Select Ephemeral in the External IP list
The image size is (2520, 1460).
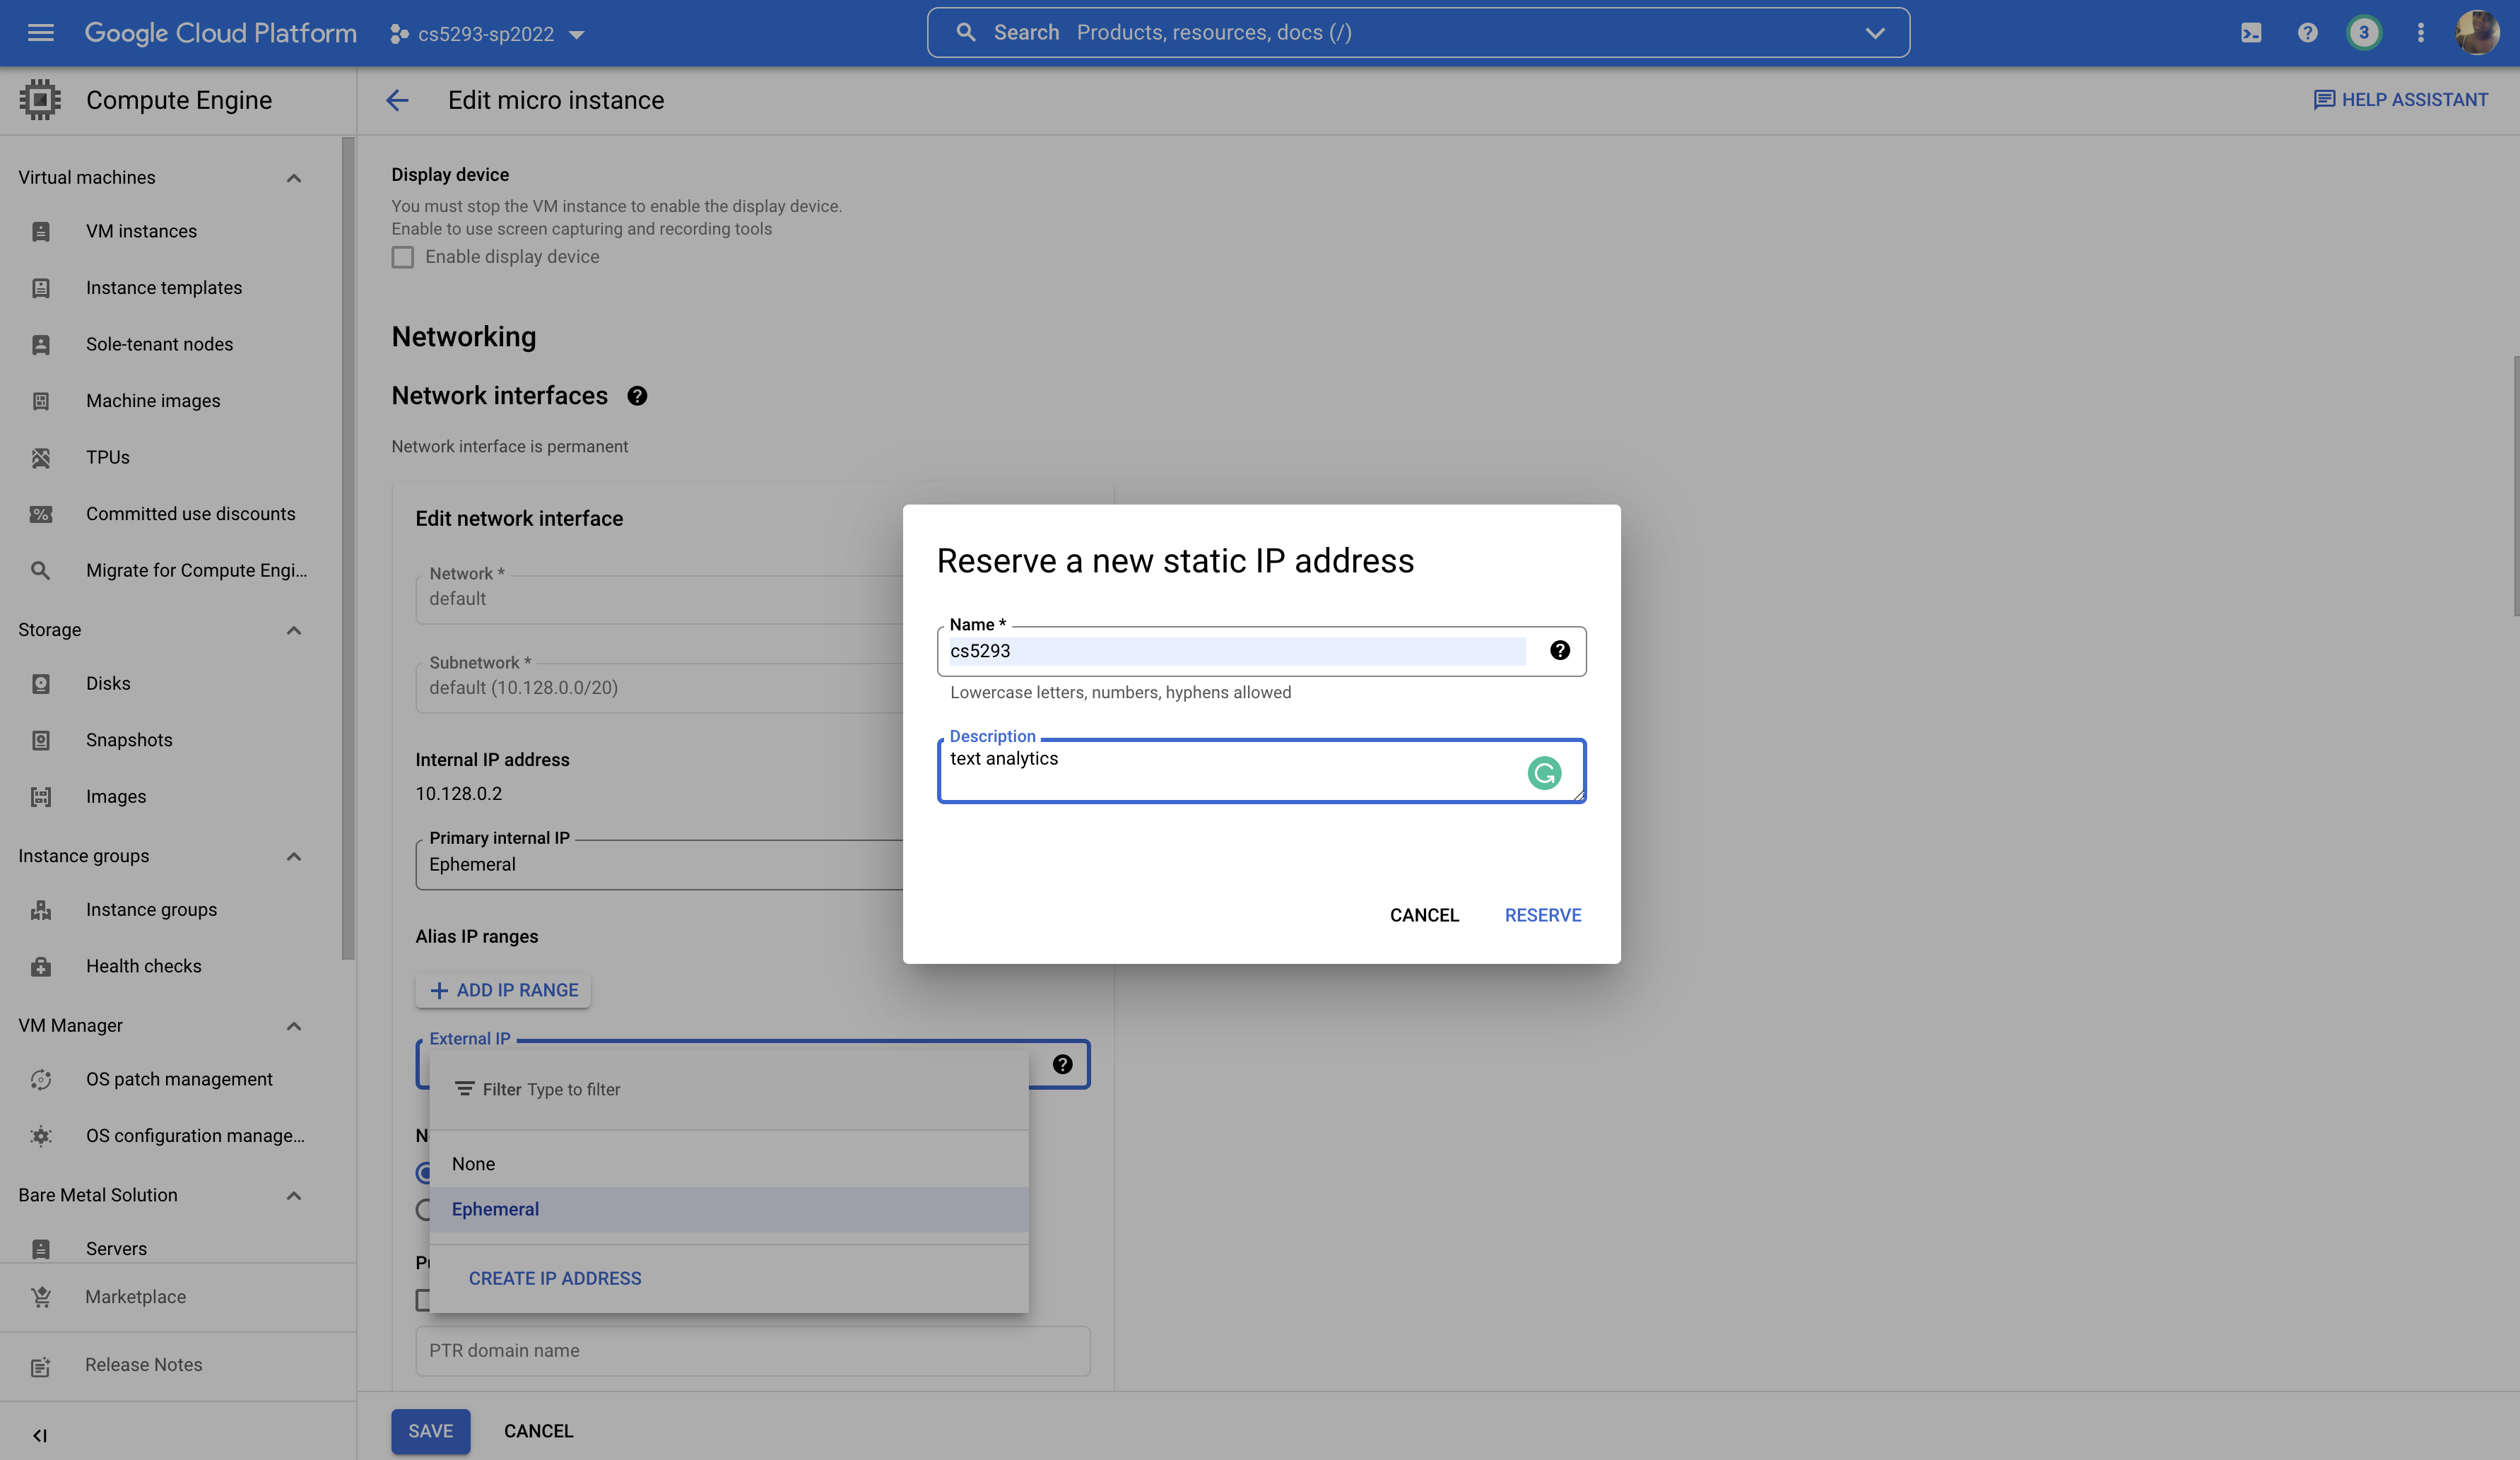tap(495, 1209)
